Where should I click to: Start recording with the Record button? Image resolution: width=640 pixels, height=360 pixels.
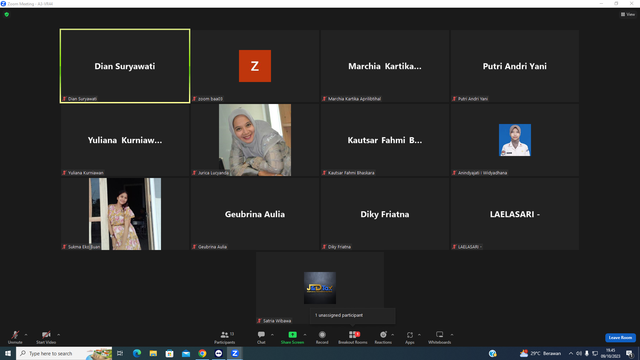322,337
